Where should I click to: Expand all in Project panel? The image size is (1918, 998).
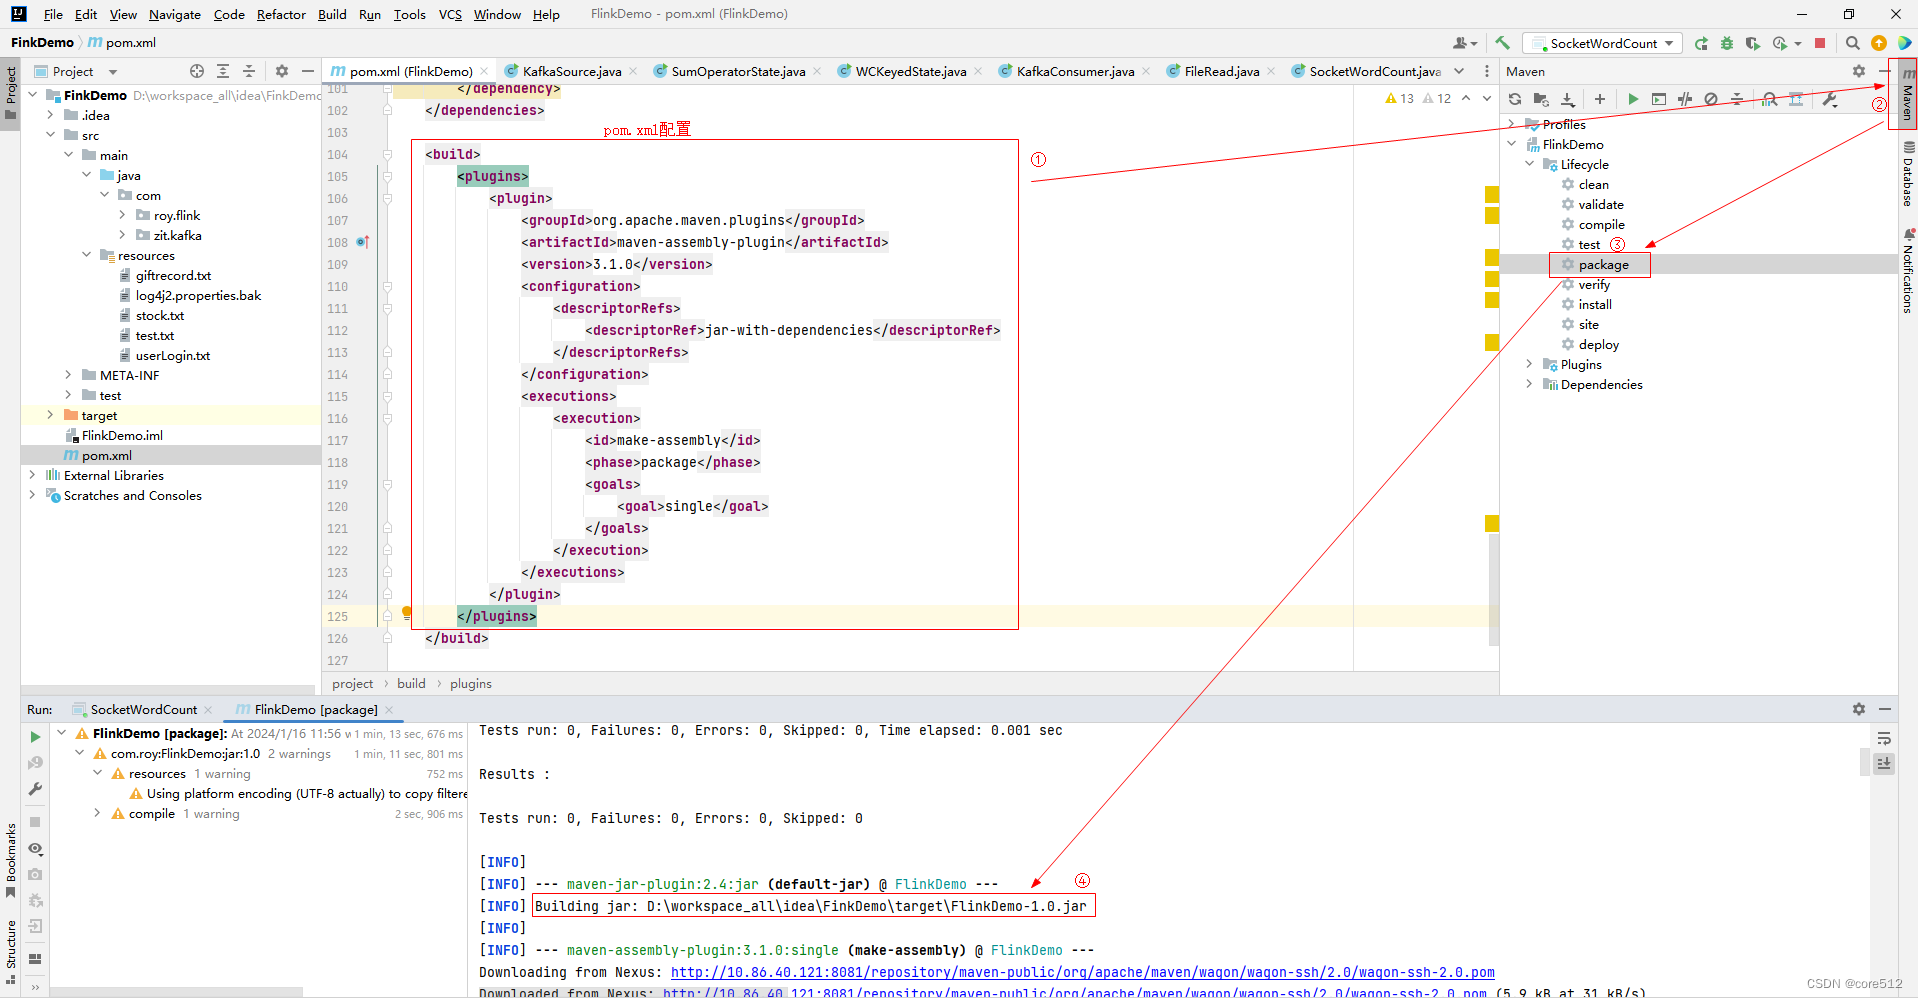click(223, 71)
